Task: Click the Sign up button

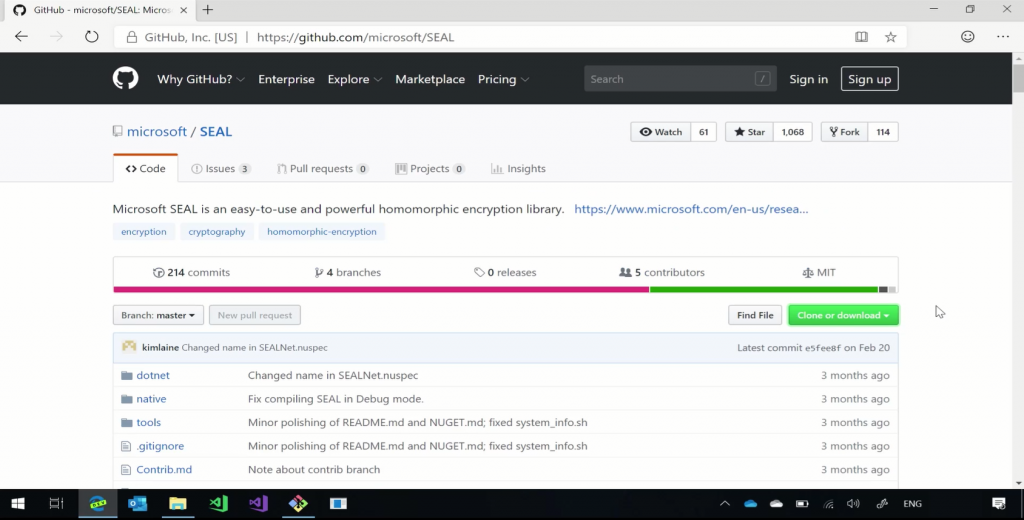Action: 868,79
